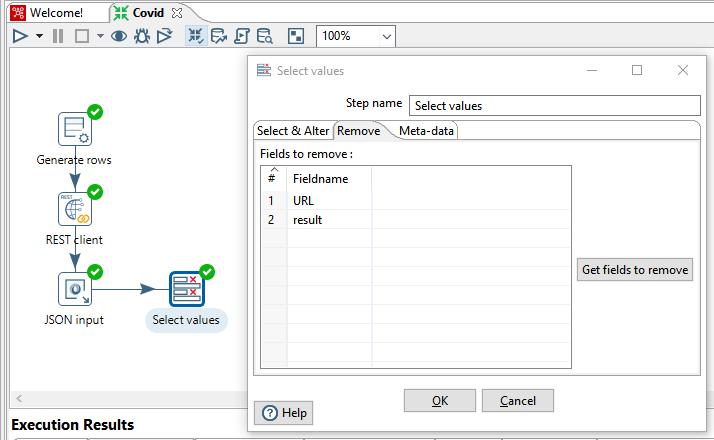Click the pause transformation icon
The image size is (714, 440).
coord(57,36)
